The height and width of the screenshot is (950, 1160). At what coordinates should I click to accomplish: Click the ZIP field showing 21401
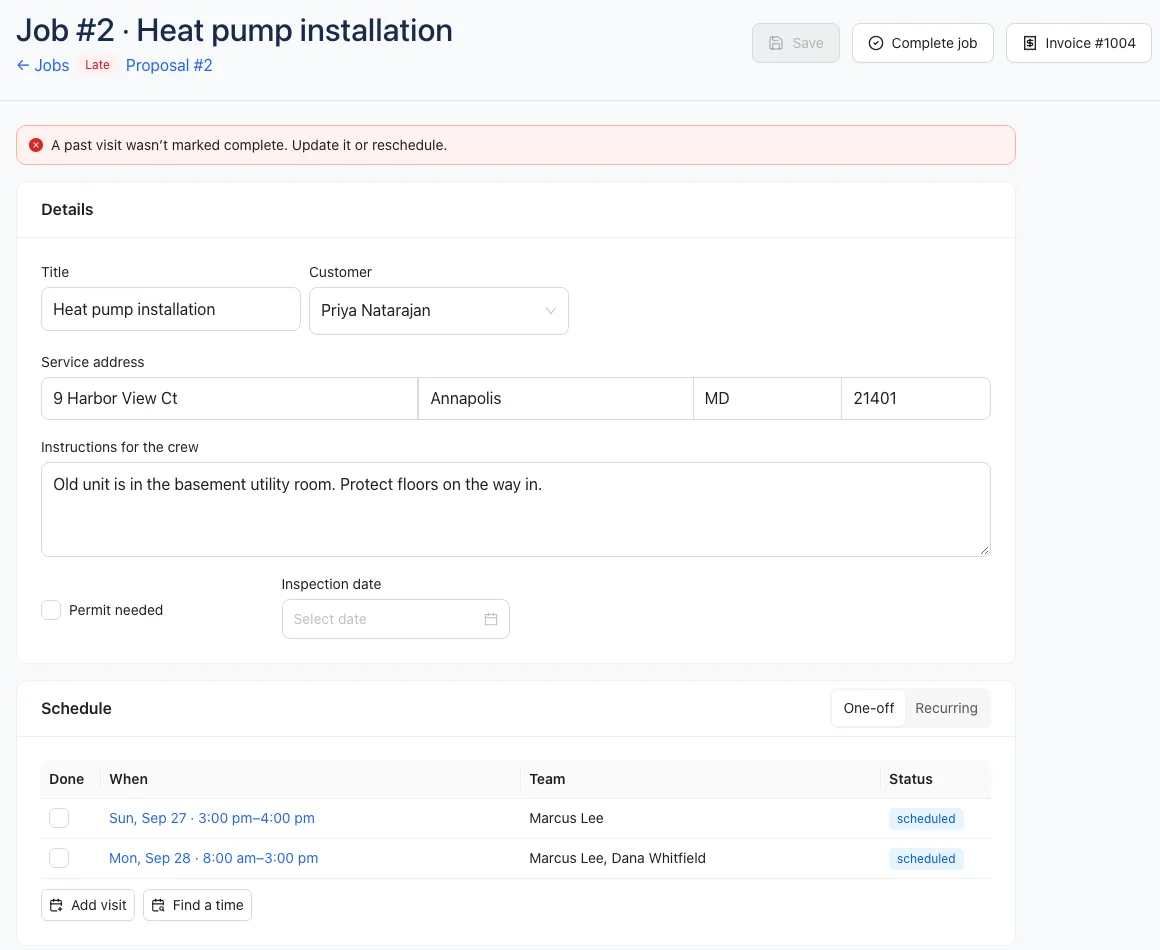(916, 399)
